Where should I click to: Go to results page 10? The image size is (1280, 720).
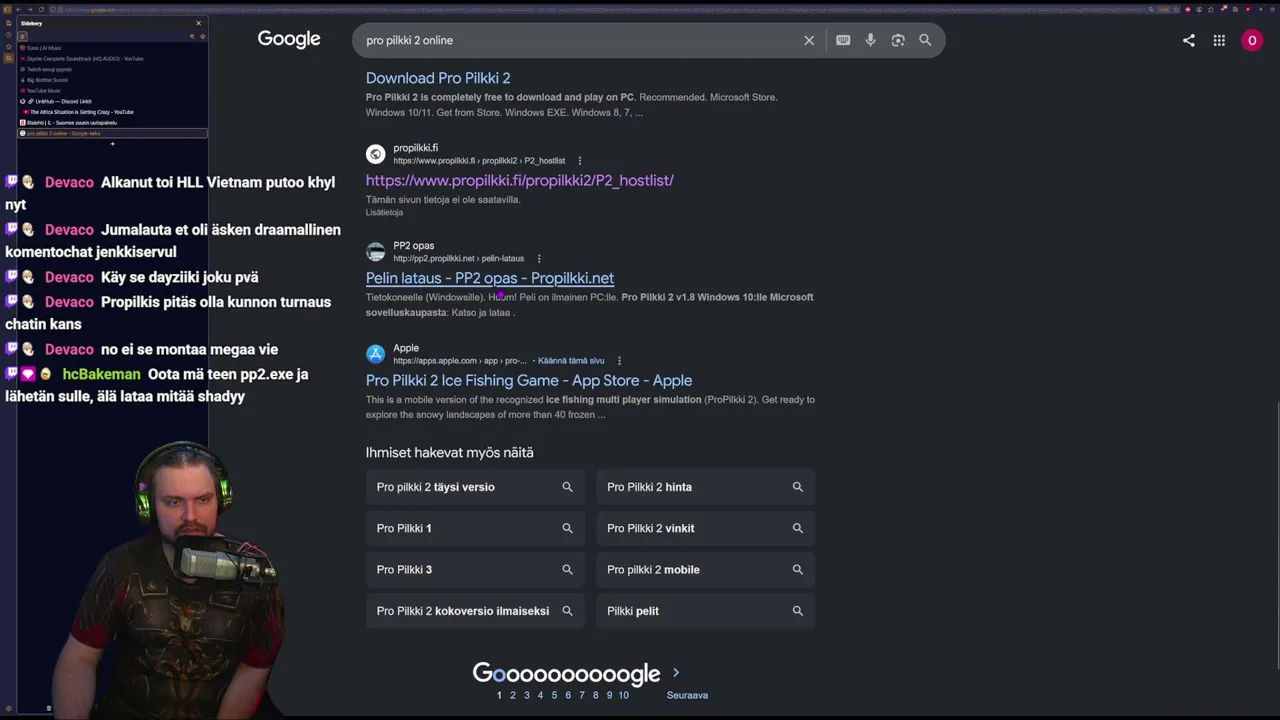[x=623, y=695]
